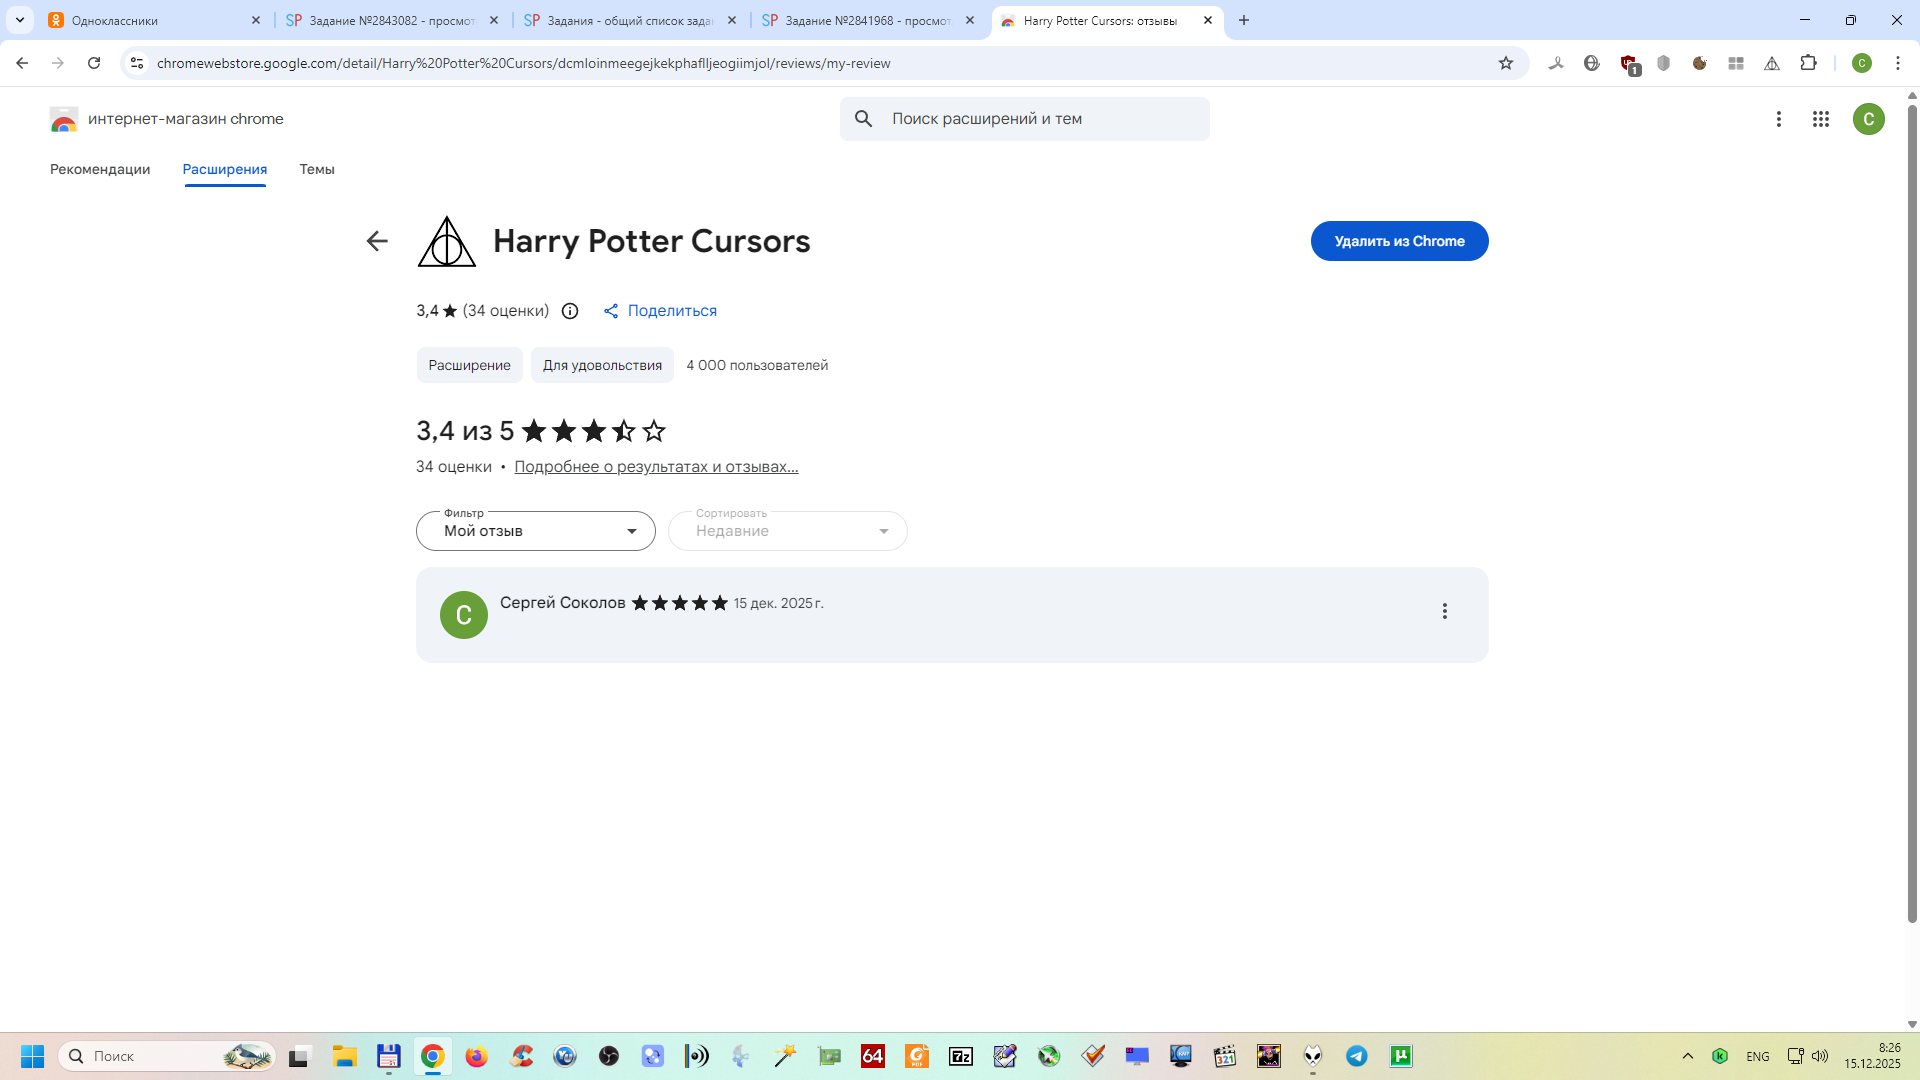Expand the Фильтр Мой отзыв dropdown
Screen dimensions: 1920x1080
click(x=536, y=531)
